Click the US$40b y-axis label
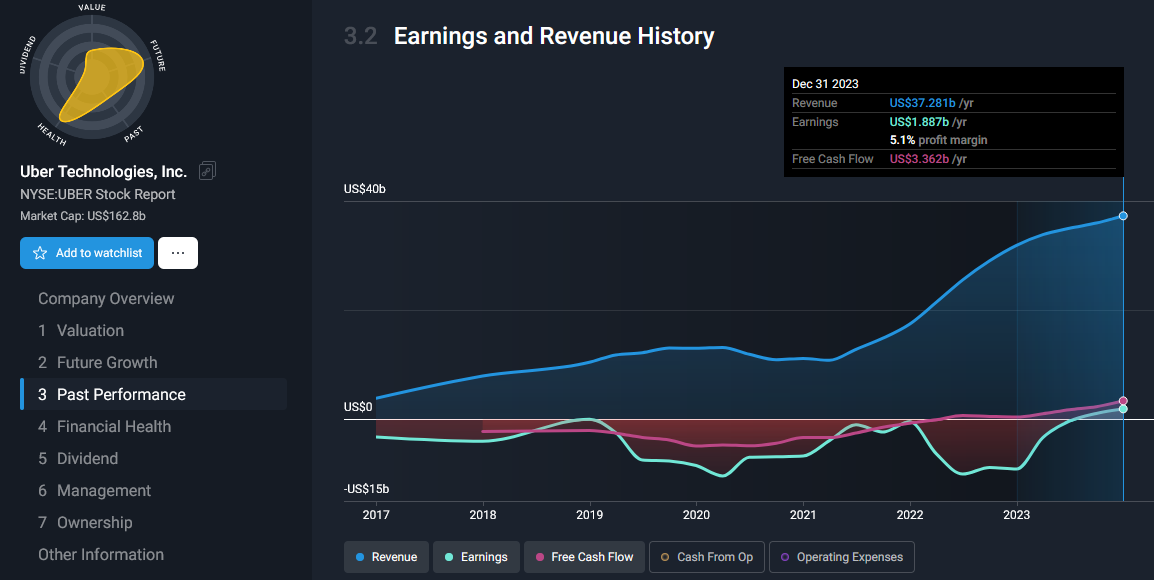The height and width of the screenshot is (580, 1154). 364,189
